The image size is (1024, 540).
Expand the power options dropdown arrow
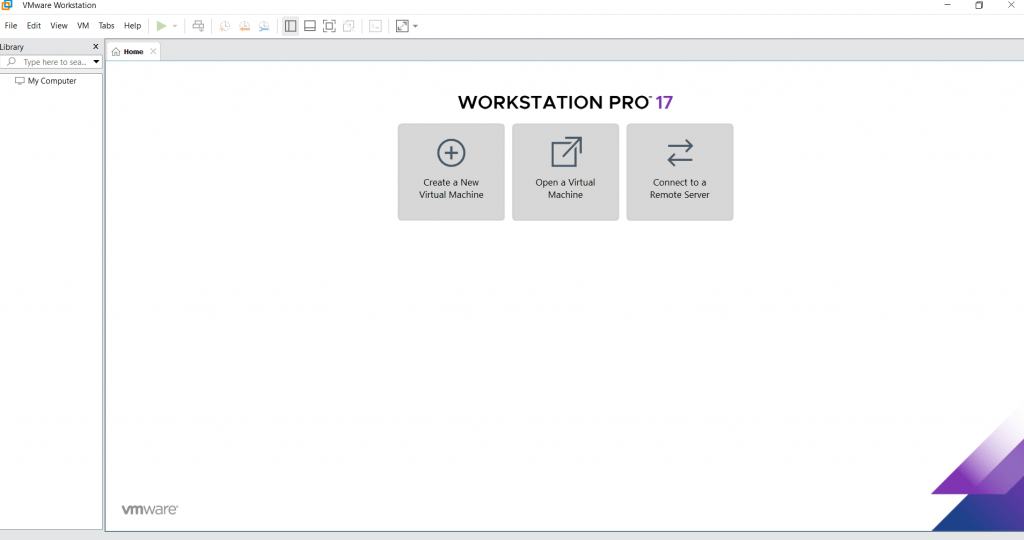pos(175,26)
